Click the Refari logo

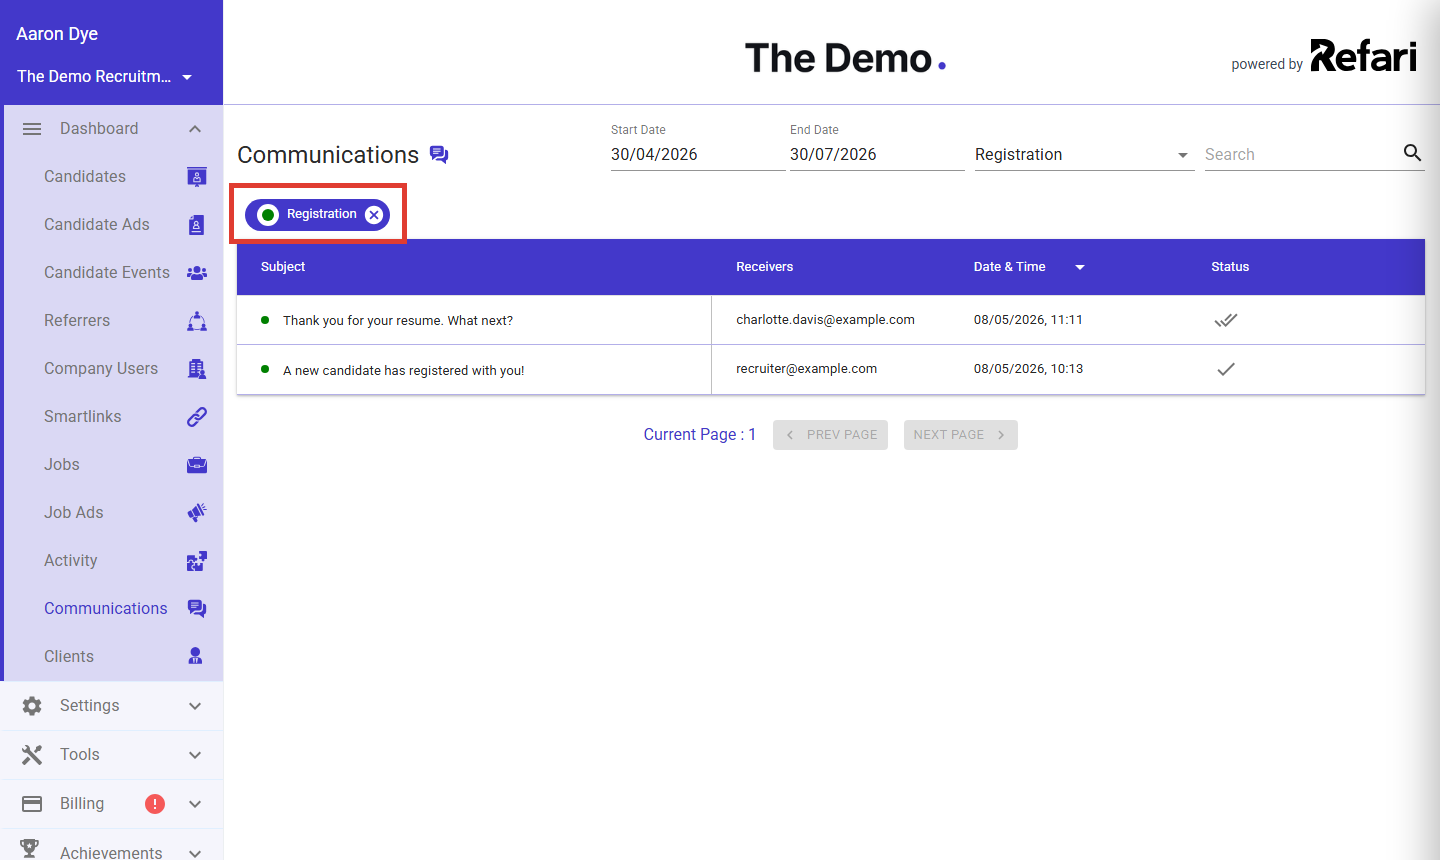click(x=1364, y=56)
